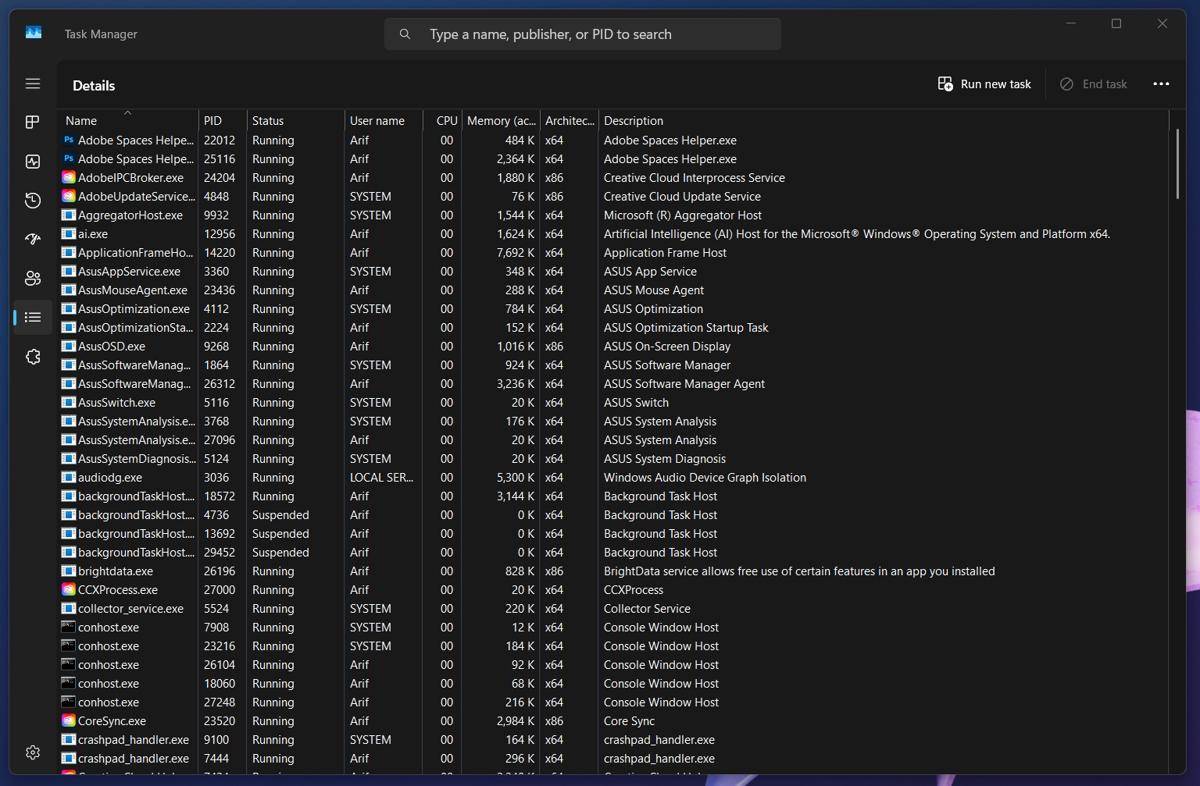Switch to Startup apps page
Viewport: 1200px width, 786px height.
pos(33,239)
